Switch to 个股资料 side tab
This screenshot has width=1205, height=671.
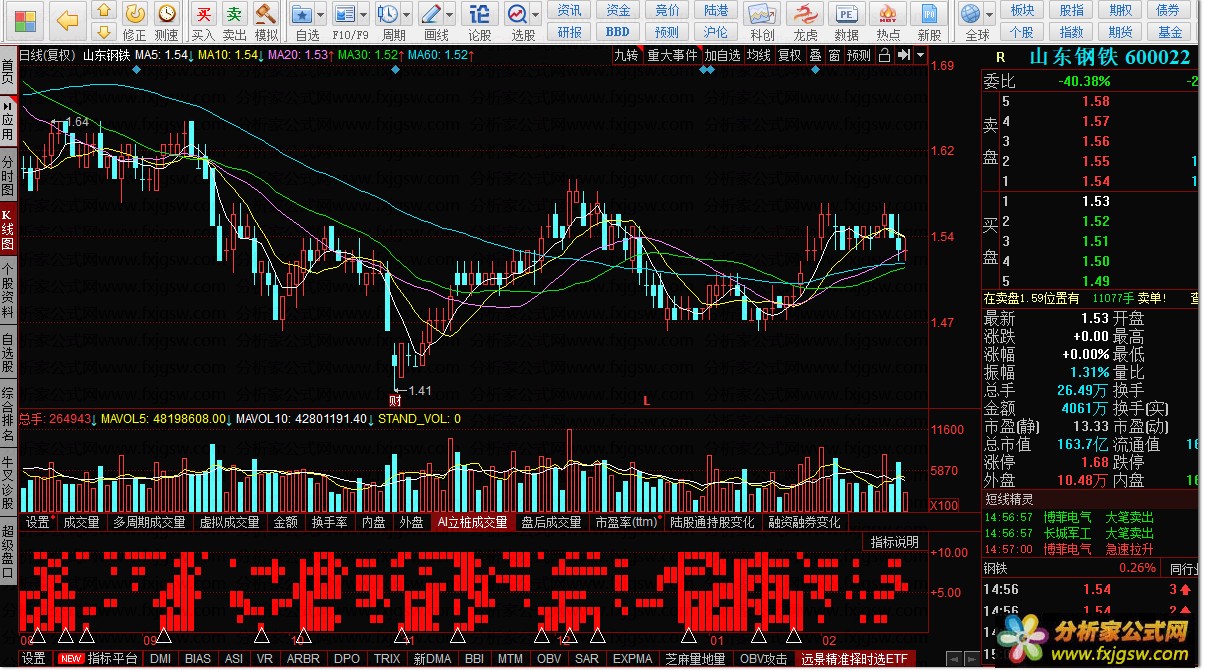8,289
